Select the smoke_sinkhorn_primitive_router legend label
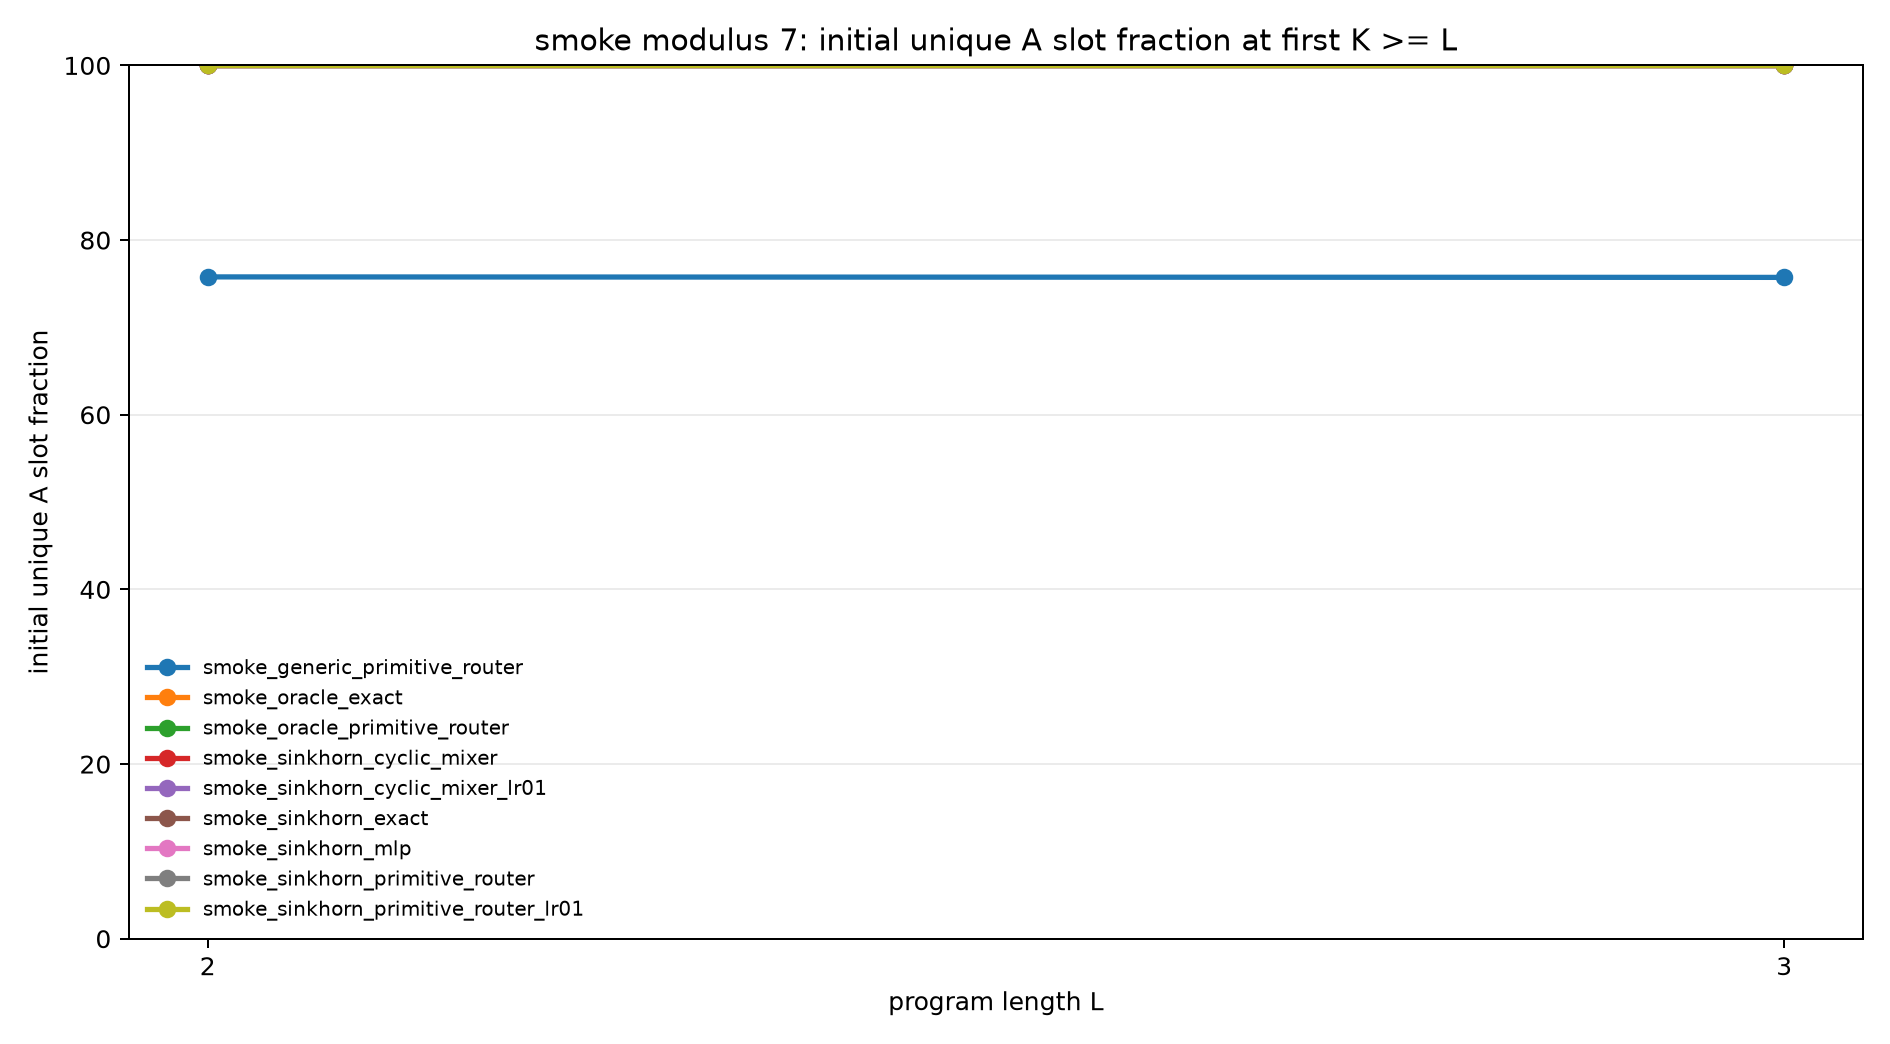Image resolution: width=1890 pixels, height=1044 pixels. (368, 879)
